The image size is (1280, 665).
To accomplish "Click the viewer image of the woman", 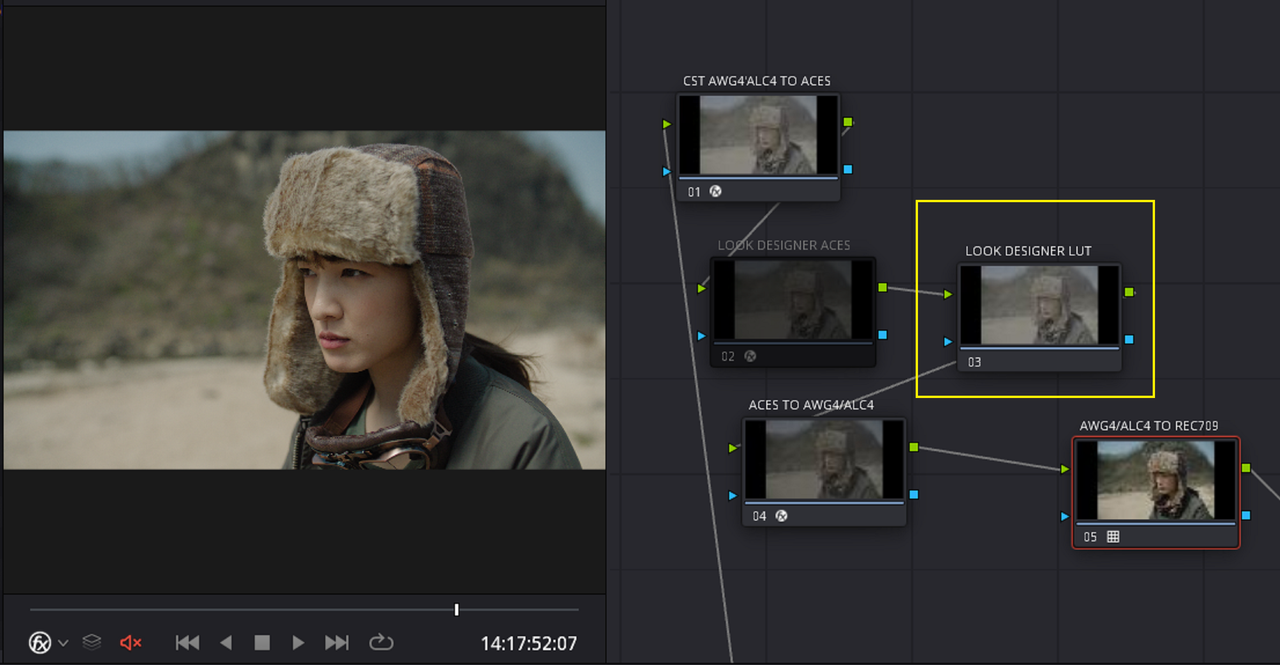I will click(305, 300).
